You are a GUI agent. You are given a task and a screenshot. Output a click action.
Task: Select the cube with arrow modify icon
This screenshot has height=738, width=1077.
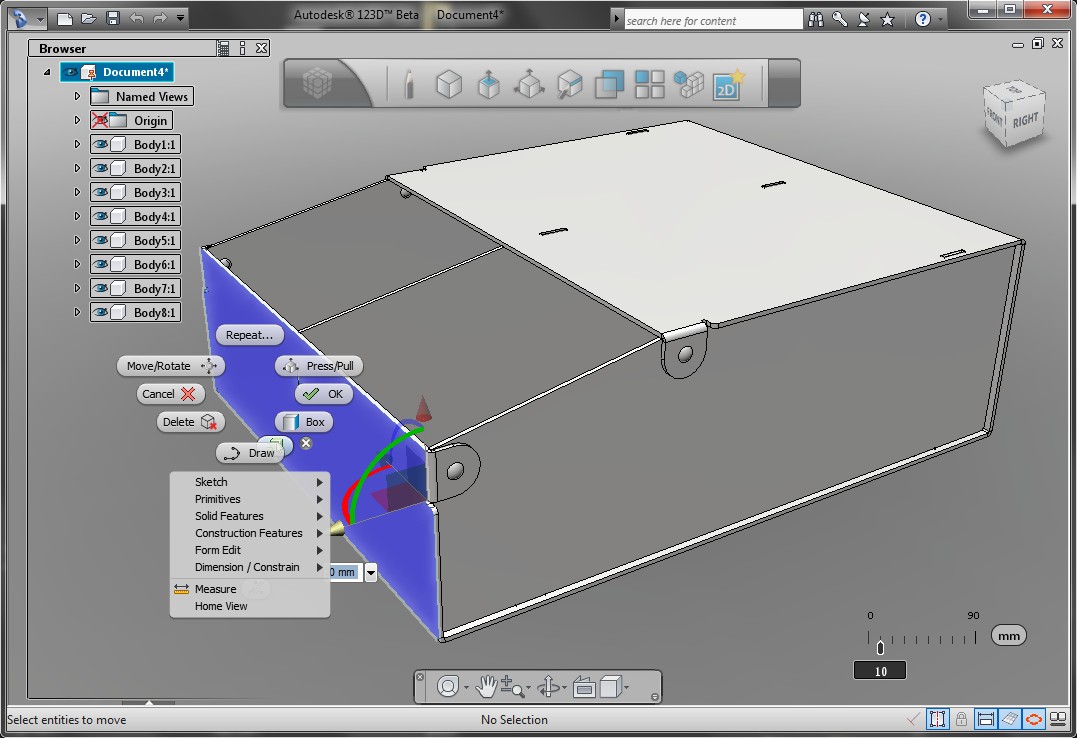(569, 85)
